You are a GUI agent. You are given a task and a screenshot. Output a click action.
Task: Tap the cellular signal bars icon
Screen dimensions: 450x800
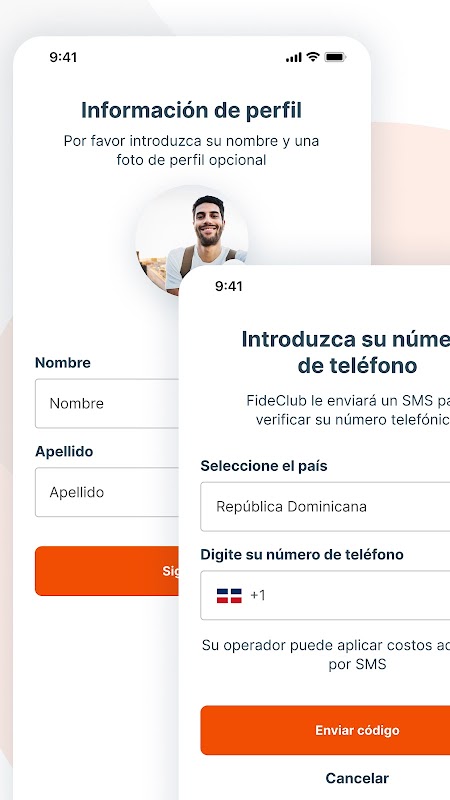[x=293, y=58]
